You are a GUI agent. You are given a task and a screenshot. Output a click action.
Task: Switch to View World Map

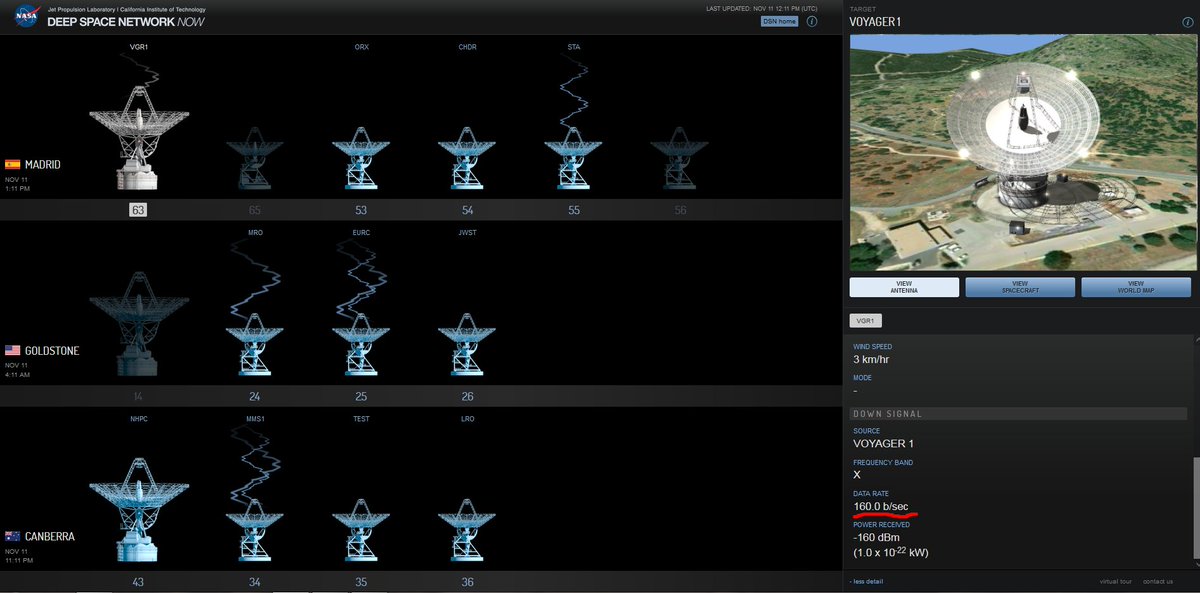pyautogui.click(x=1135, y=287)
